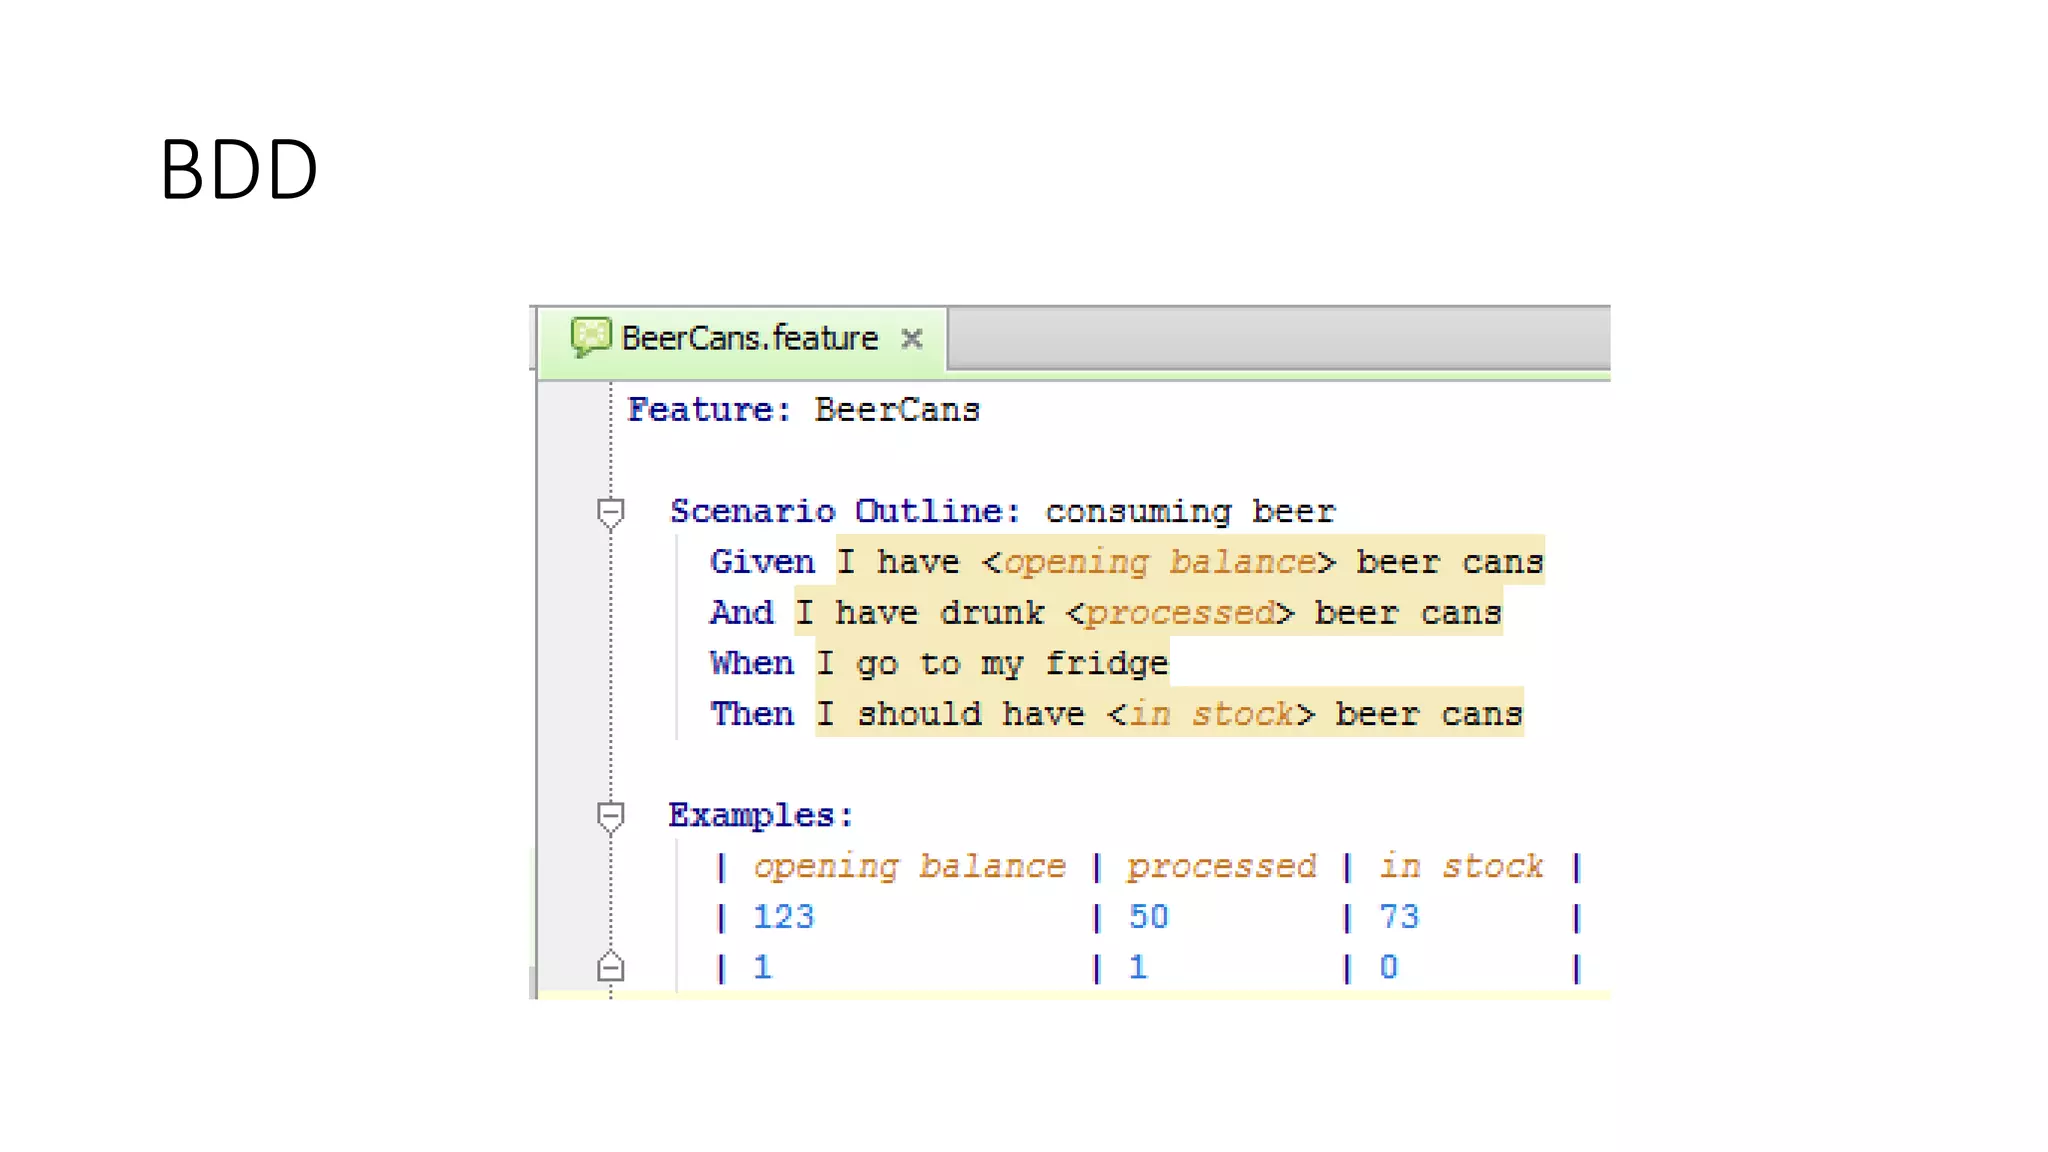Click the 0 value in last table row
The image size is (2048, 1152).
1388,967
